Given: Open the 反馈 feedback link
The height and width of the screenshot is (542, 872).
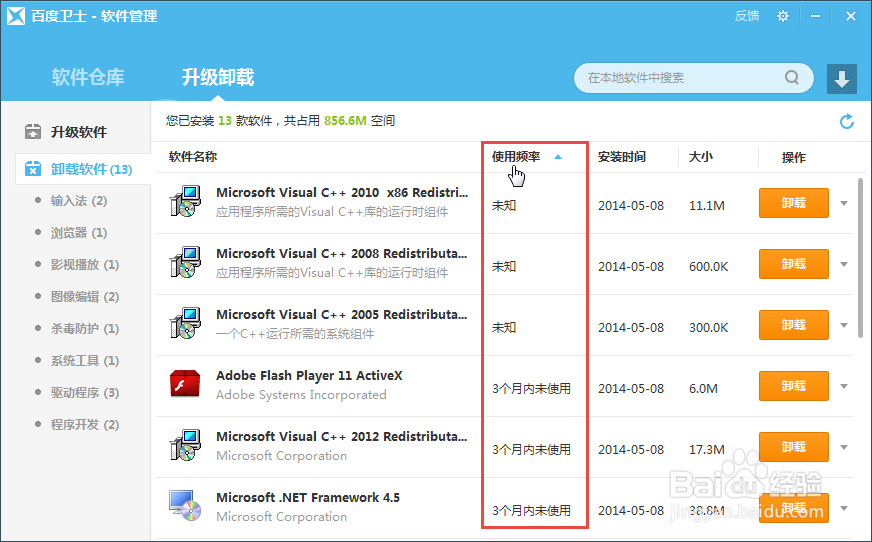Looking at the screenshot, I should (x=747, y=16).
